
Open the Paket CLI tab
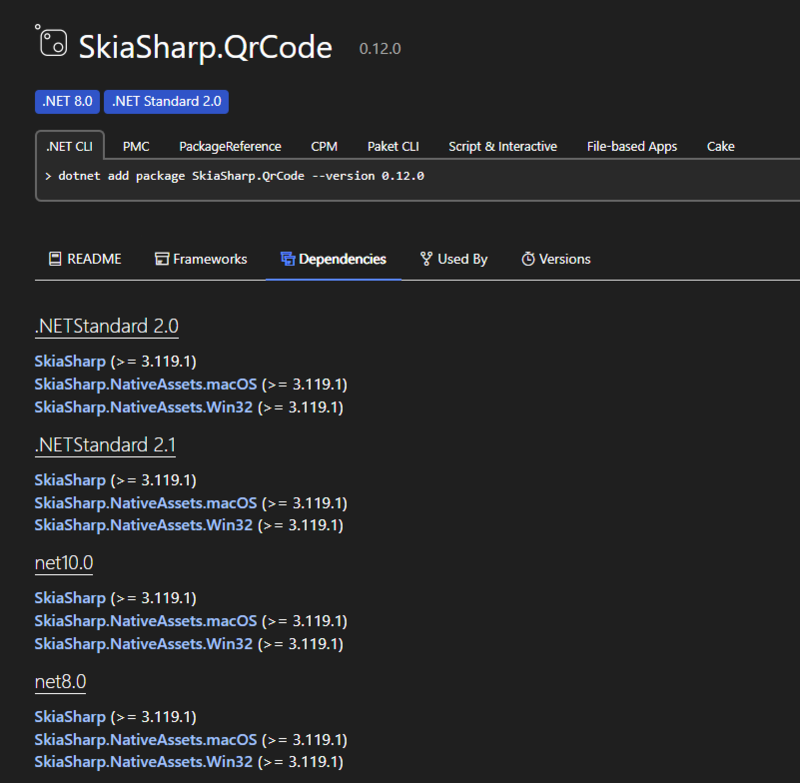pyautogui.click(x=392, y=146)
